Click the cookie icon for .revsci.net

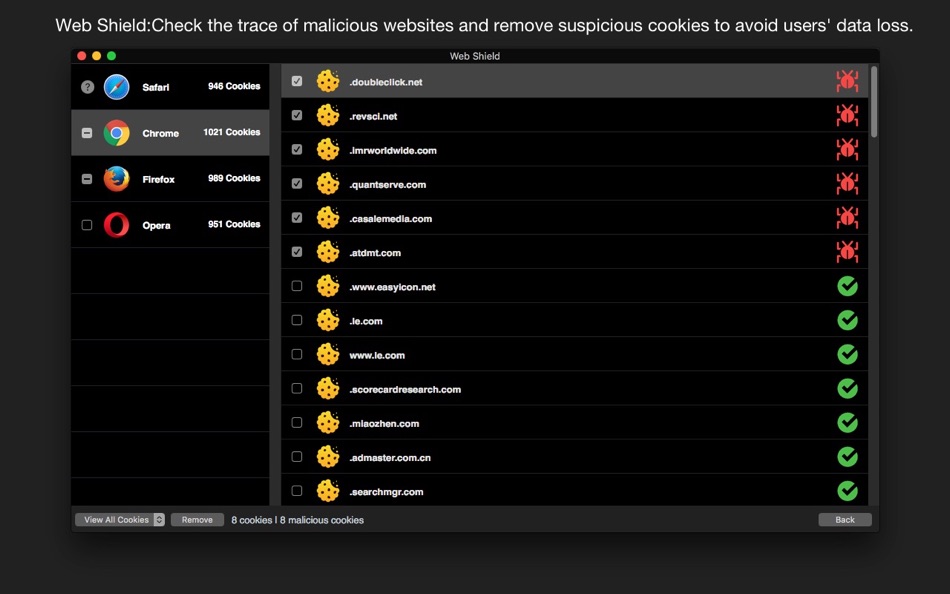tap(328, 115)
